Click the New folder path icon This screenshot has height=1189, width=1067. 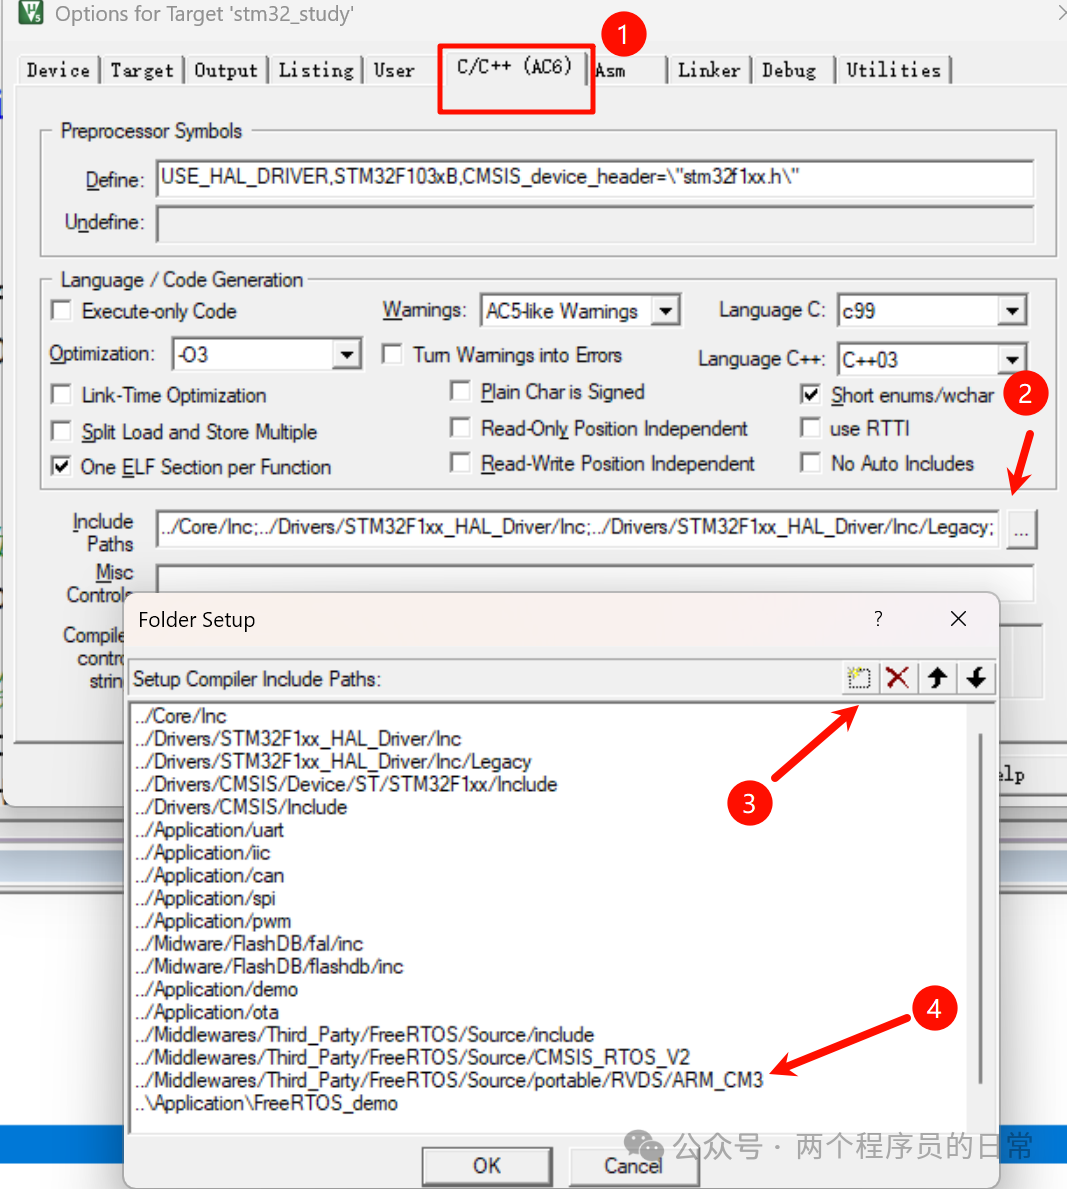tap(859, 678)
